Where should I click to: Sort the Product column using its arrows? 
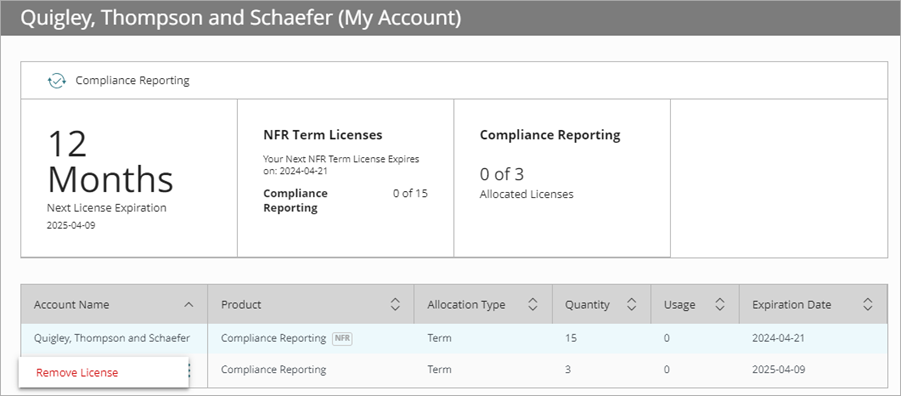point(395,305)
